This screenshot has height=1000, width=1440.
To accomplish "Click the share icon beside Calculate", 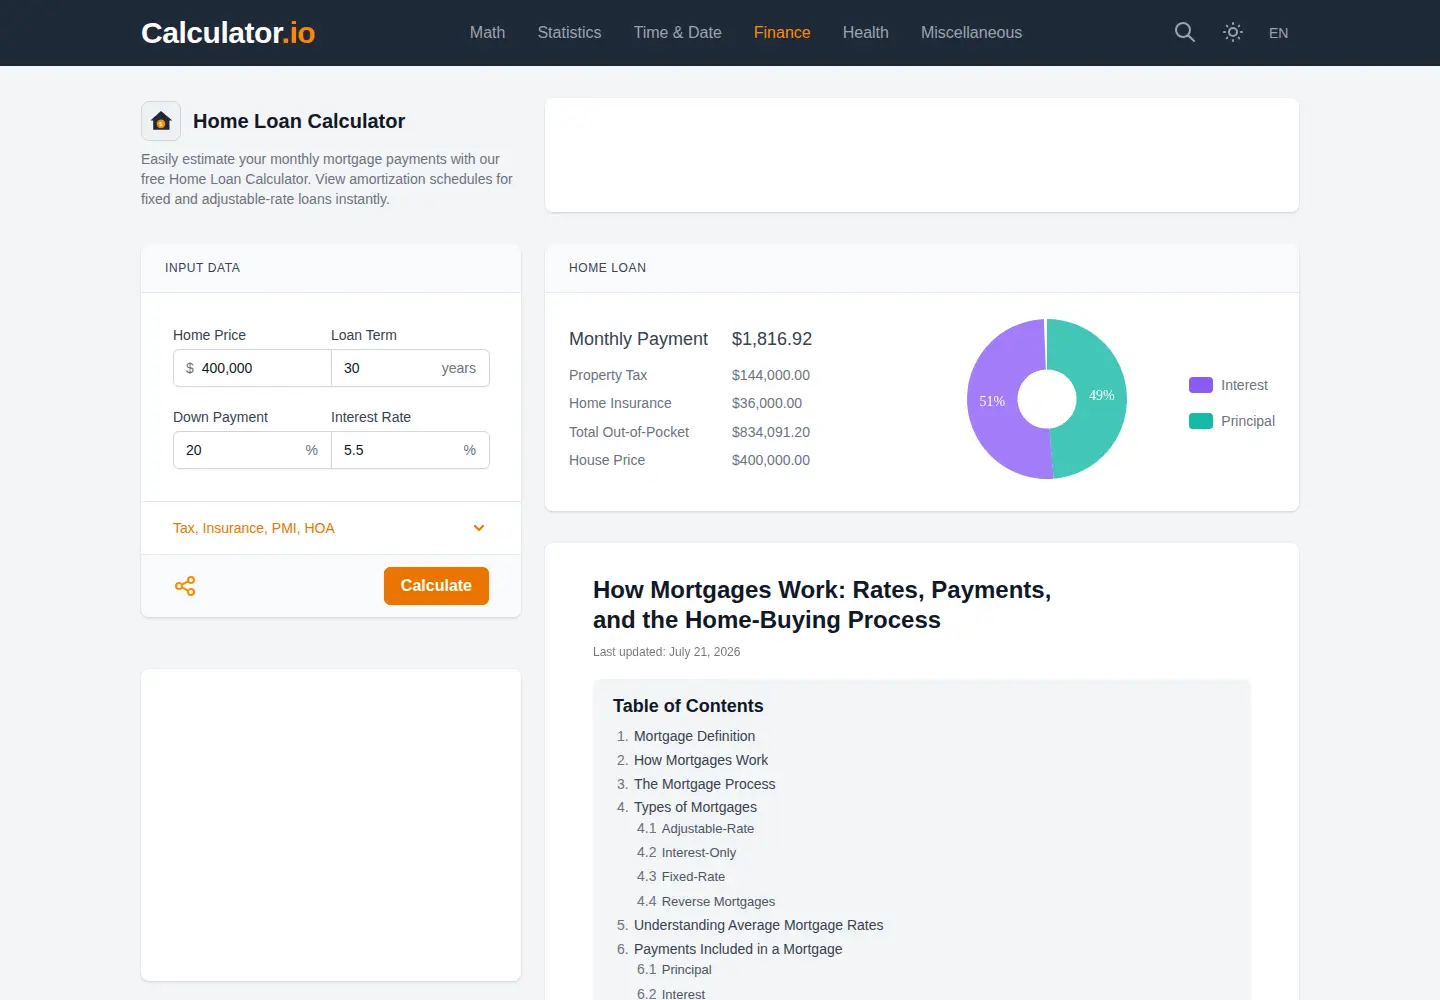I will pos(185,586).
